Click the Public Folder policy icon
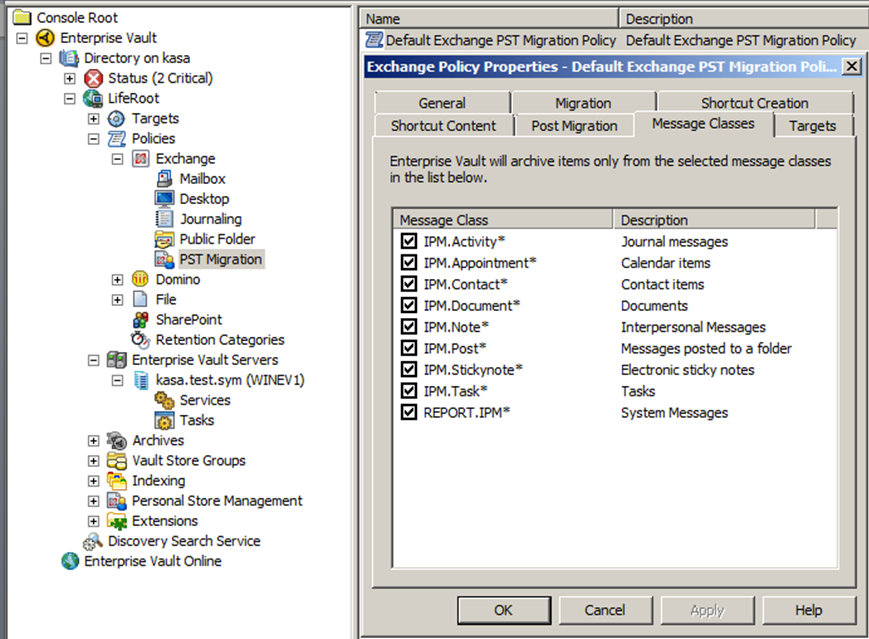This screenshot has width=869, height=639. click(x=165, y=239)
